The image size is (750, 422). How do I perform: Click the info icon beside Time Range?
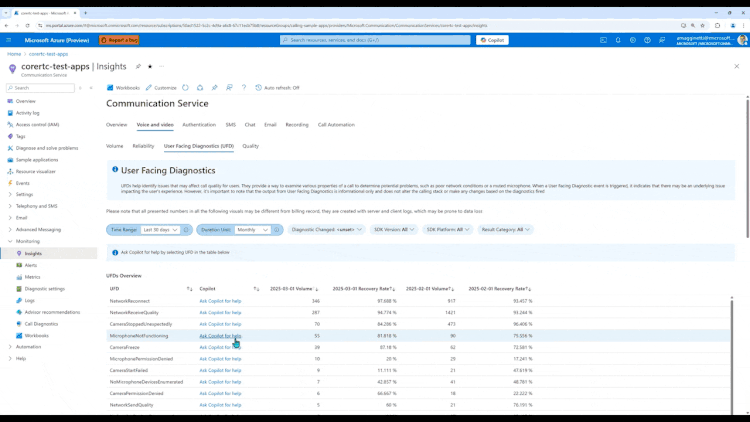click(186, 230)
